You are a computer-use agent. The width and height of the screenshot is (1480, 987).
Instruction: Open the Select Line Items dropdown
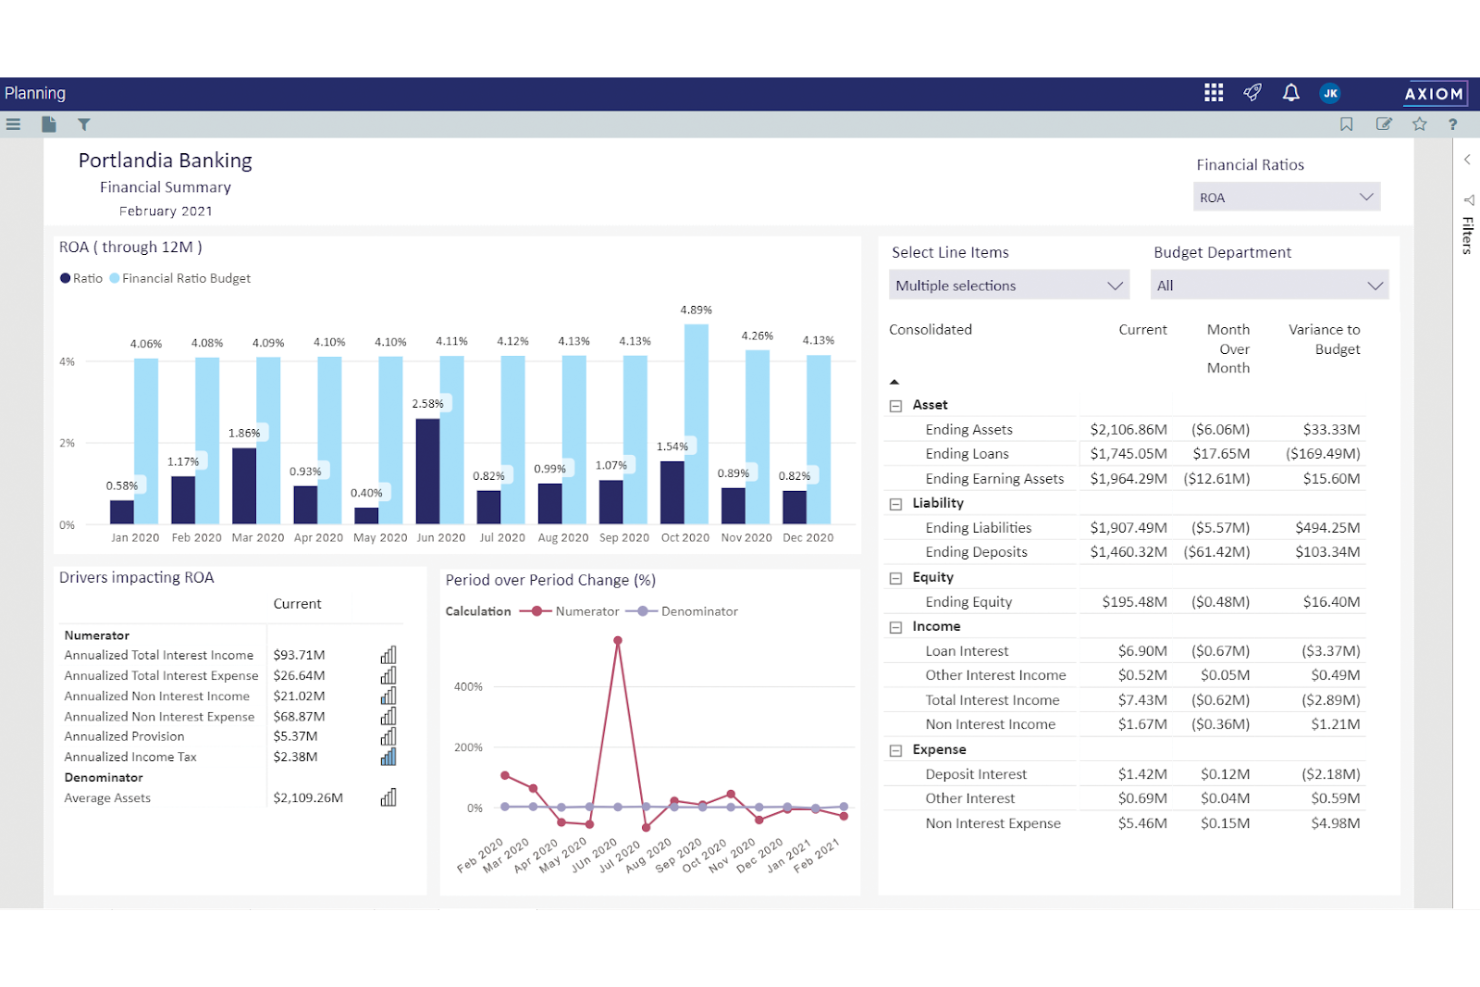coord(1009,285)
